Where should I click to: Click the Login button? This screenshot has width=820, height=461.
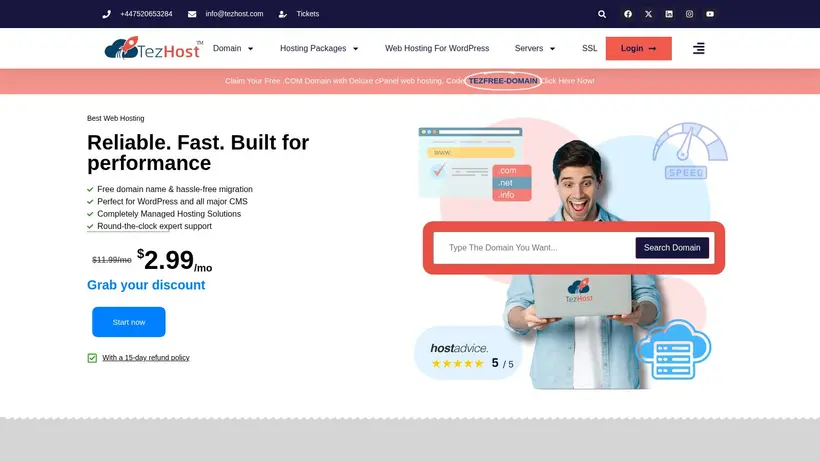[639, 48]
